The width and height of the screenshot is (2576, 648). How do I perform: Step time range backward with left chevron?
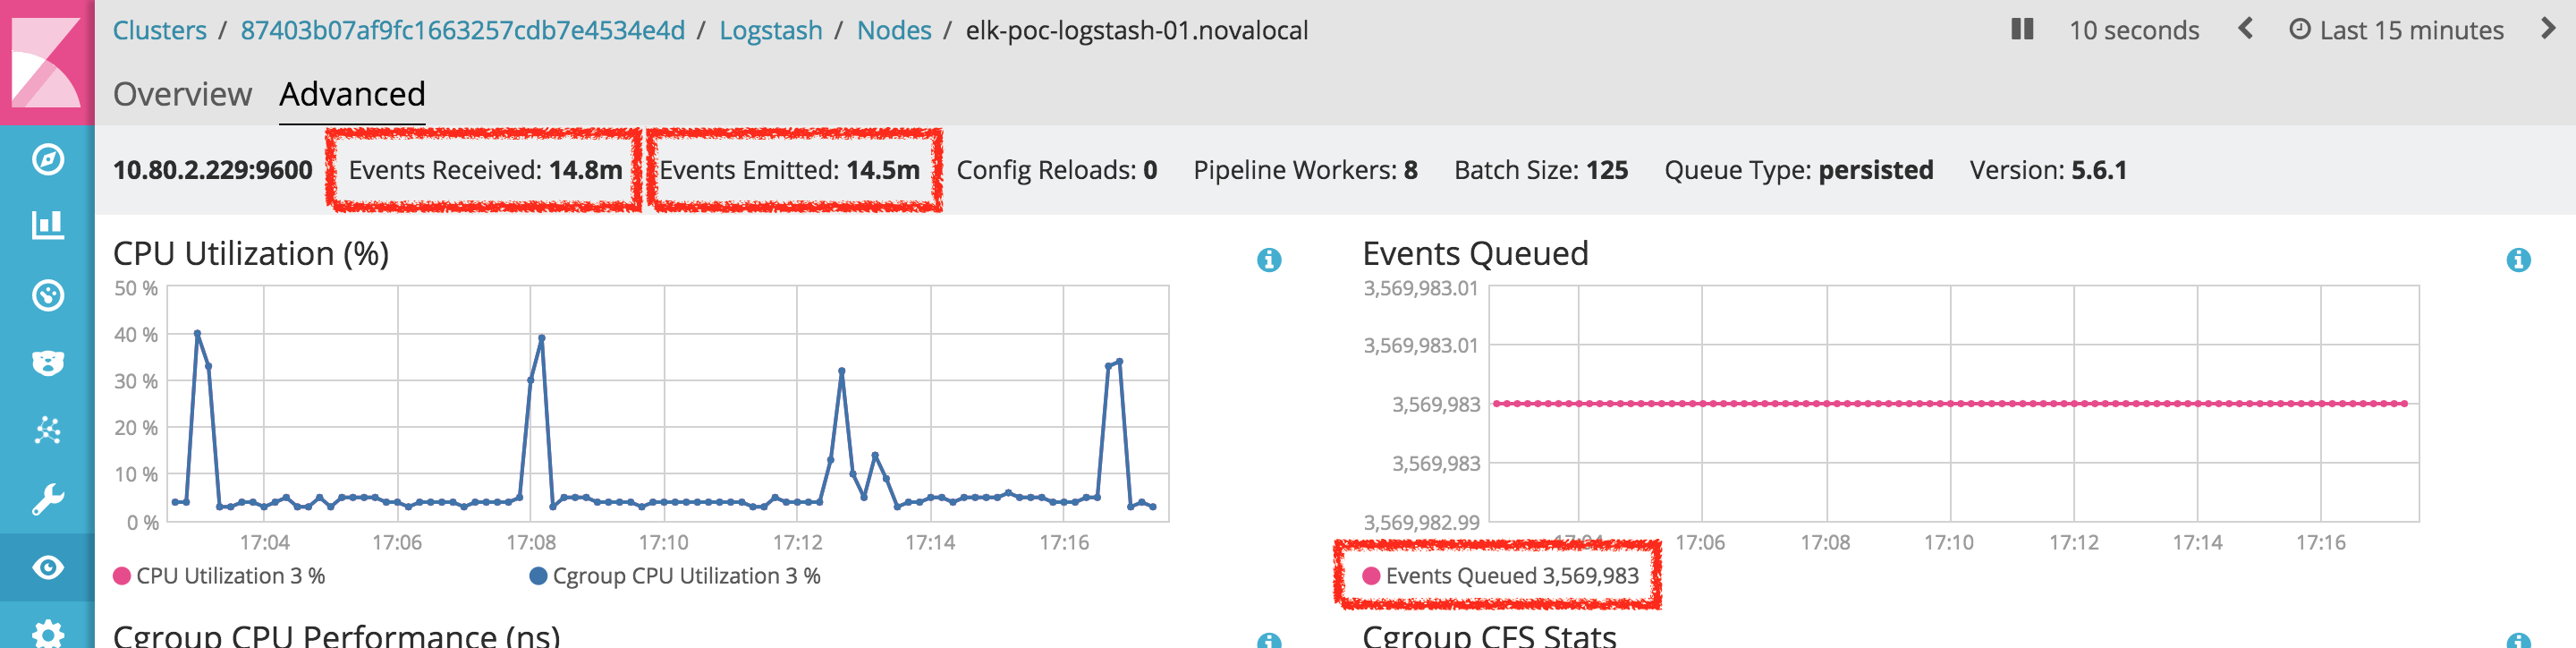point(2245,29)
